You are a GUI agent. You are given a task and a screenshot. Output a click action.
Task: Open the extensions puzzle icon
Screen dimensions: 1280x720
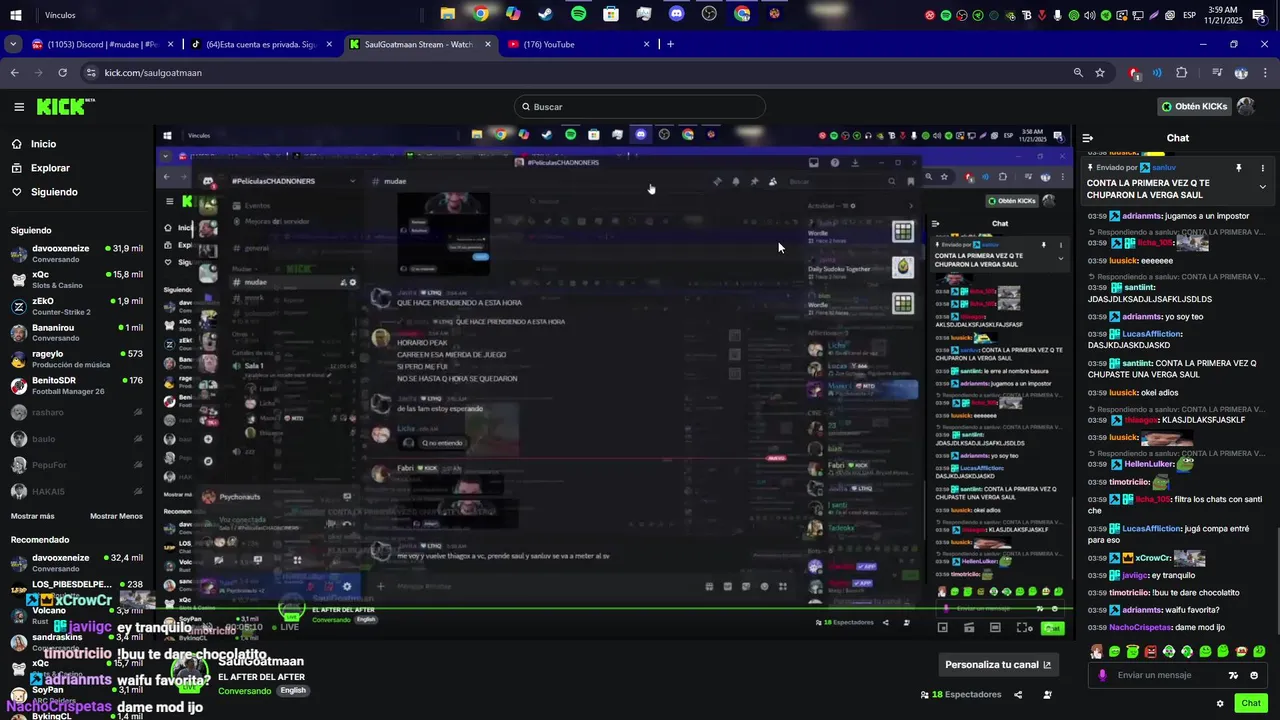point(1181,72)
